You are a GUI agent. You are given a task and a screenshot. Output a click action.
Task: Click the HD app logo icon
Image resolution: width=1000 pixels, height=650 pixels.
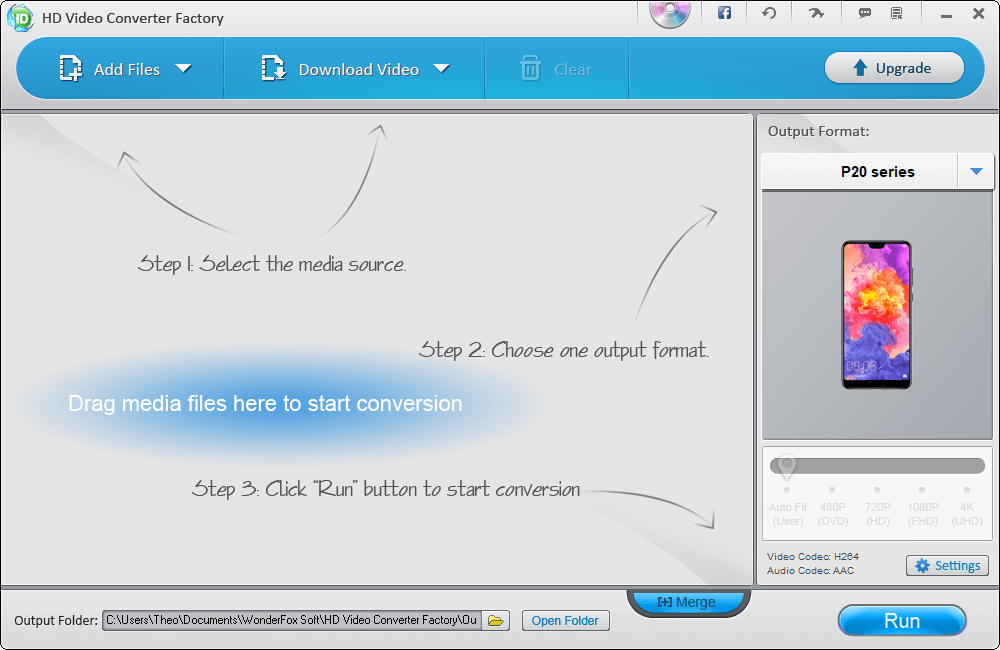tap(19, 17)
